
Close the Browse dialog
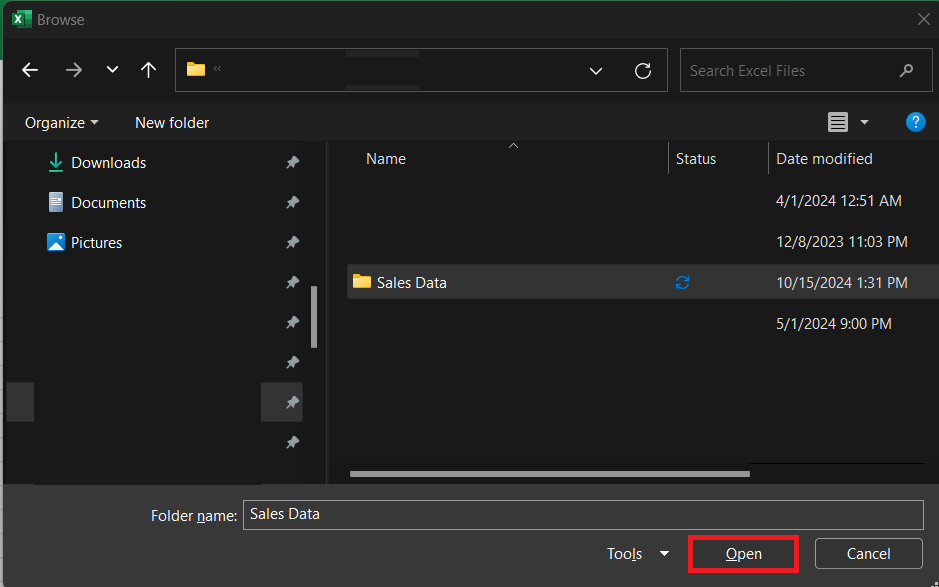tap(923, 19)
